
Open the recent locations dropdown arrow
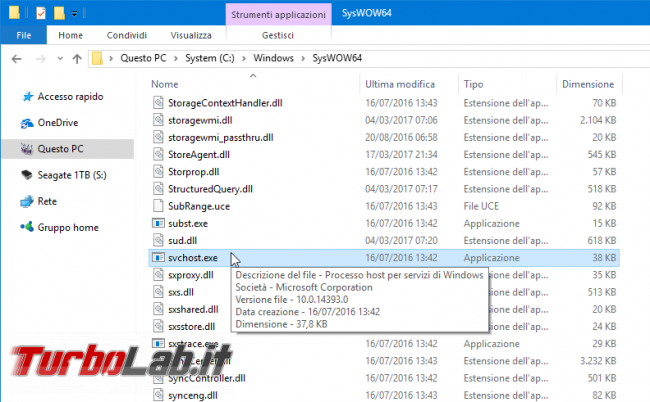pos(60,59)
